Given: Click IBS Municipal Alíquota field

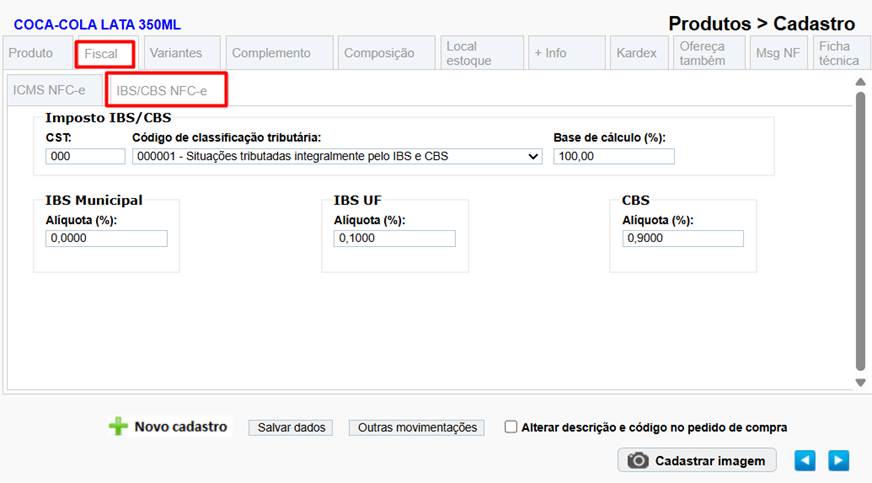Looking at the screenshot, I should click(106, 238).
